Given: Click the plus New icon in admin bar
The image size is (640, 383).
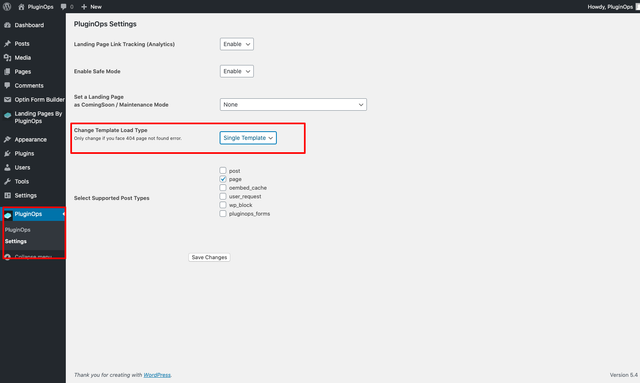Looking at the screenshot, I should click(x=84, y=7).
